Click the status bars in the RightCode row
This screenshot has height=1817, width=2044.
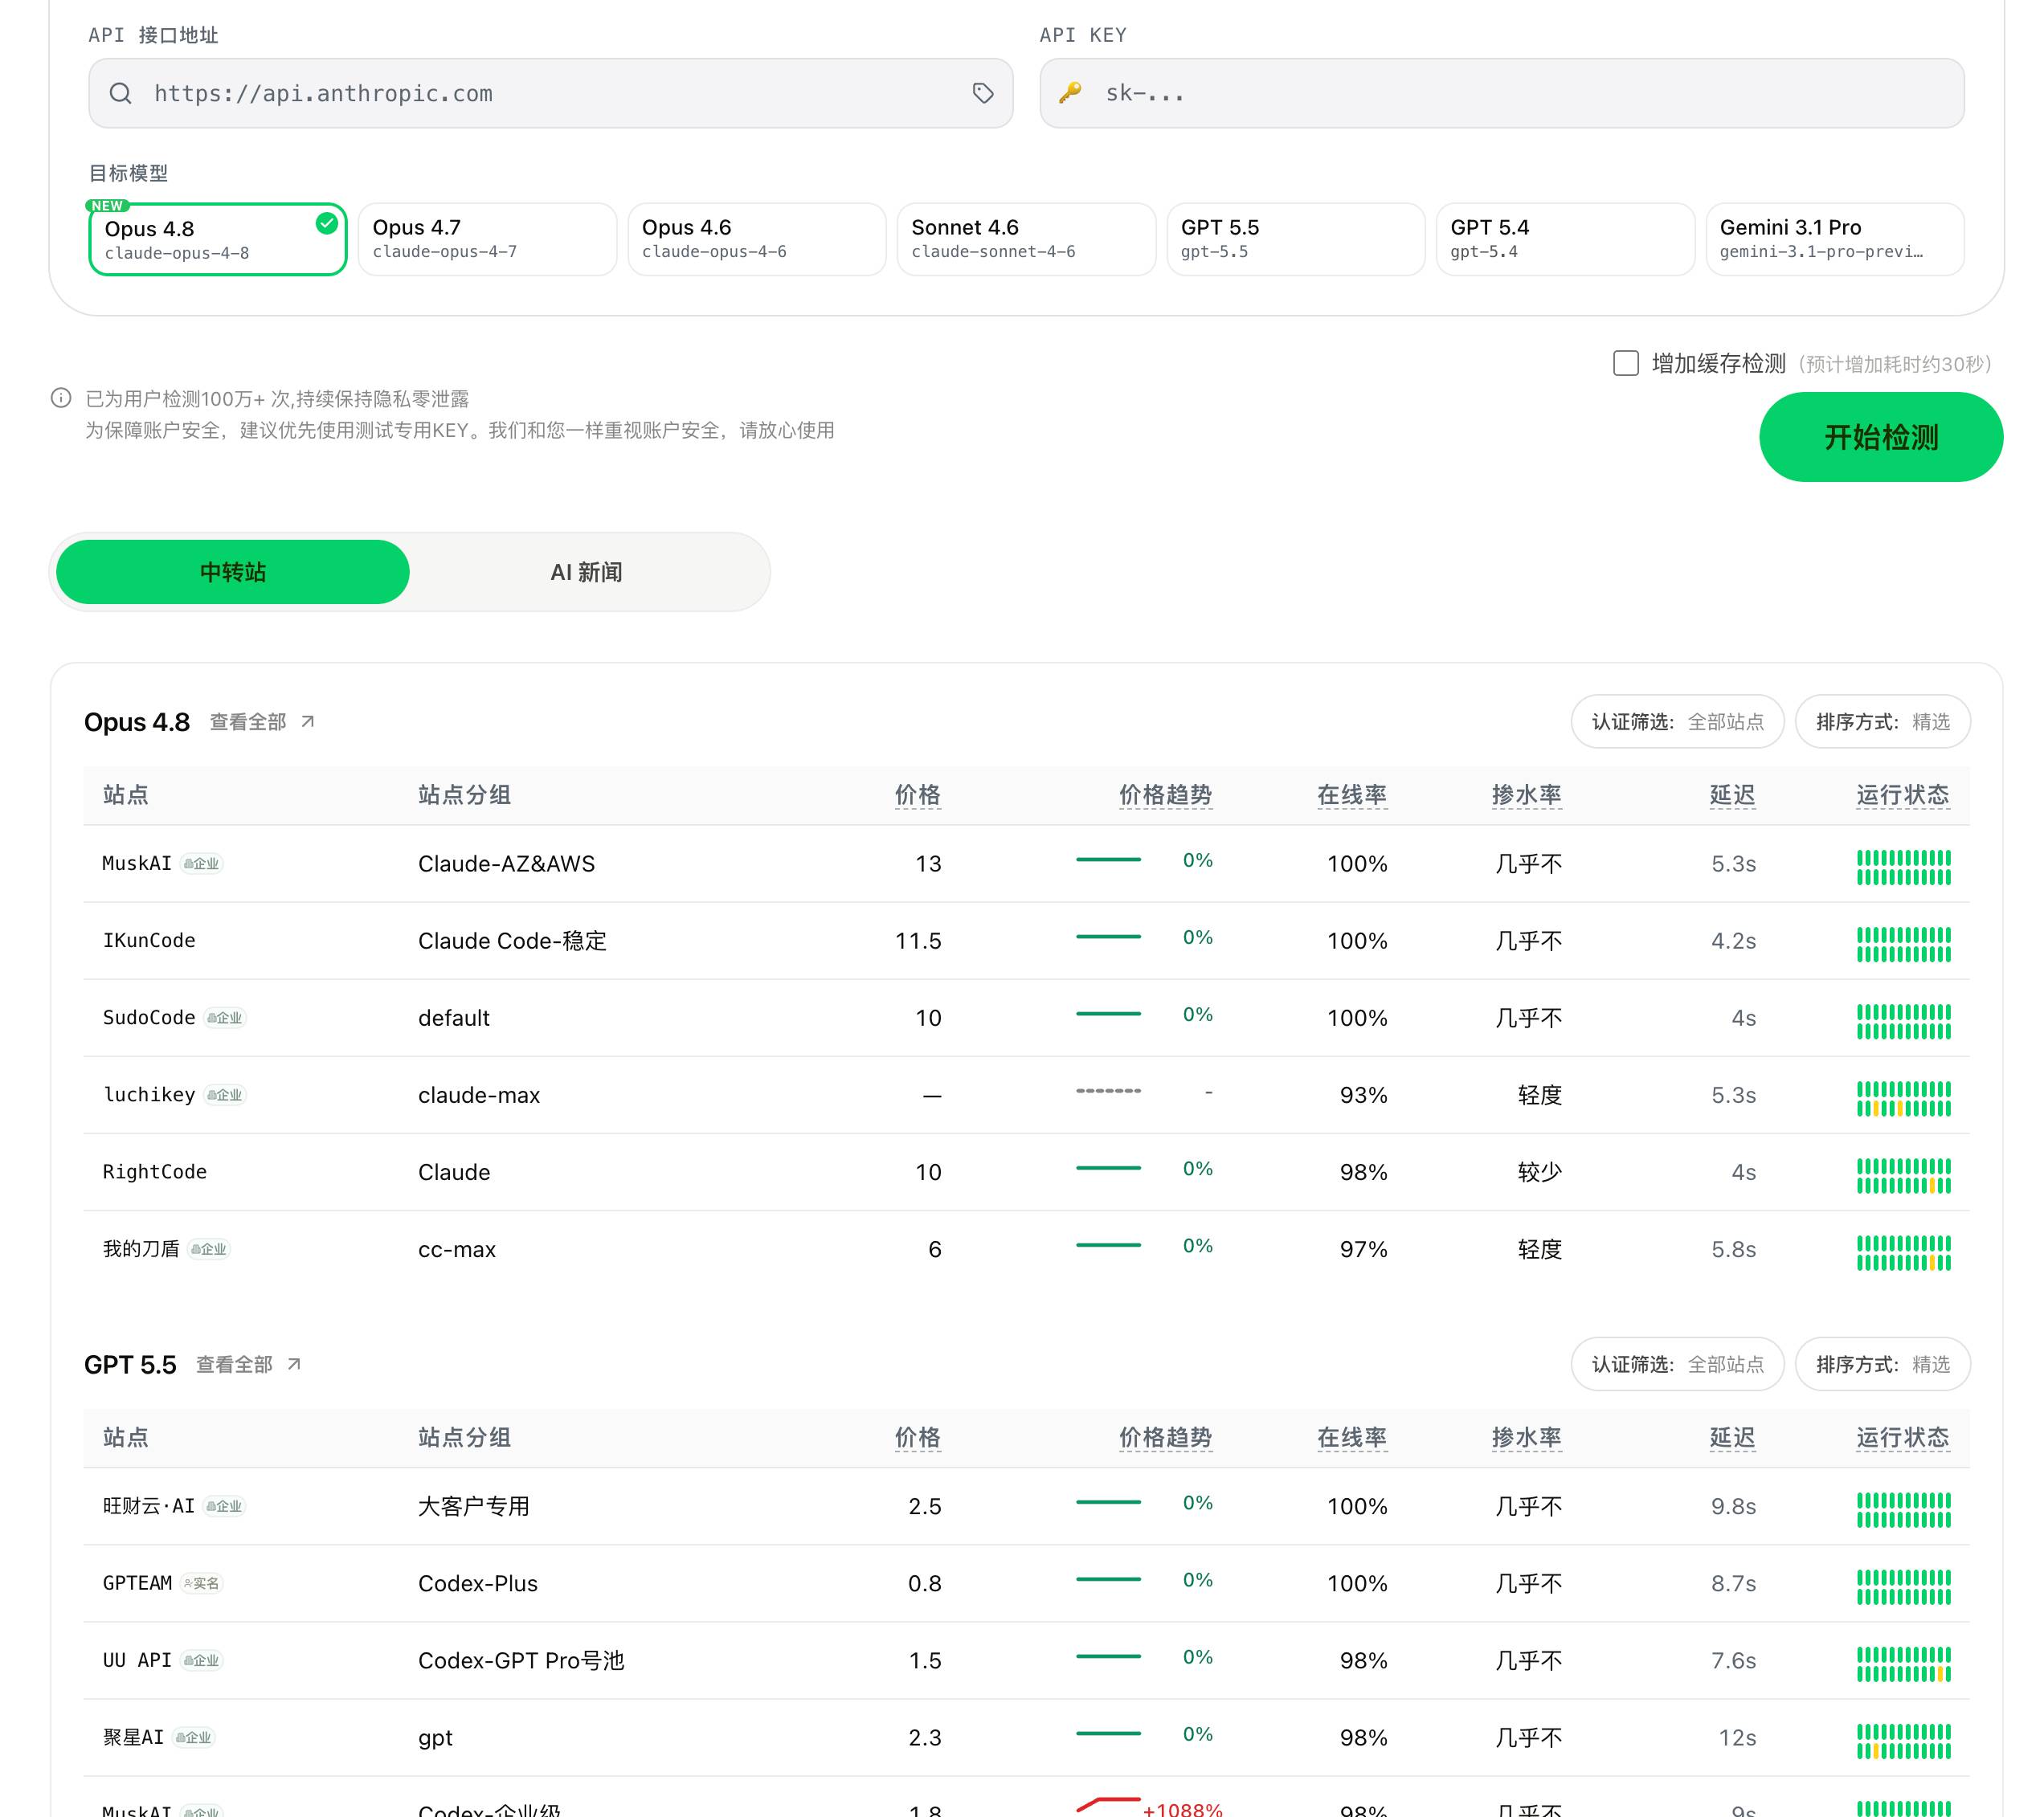coord(1904,1176)
